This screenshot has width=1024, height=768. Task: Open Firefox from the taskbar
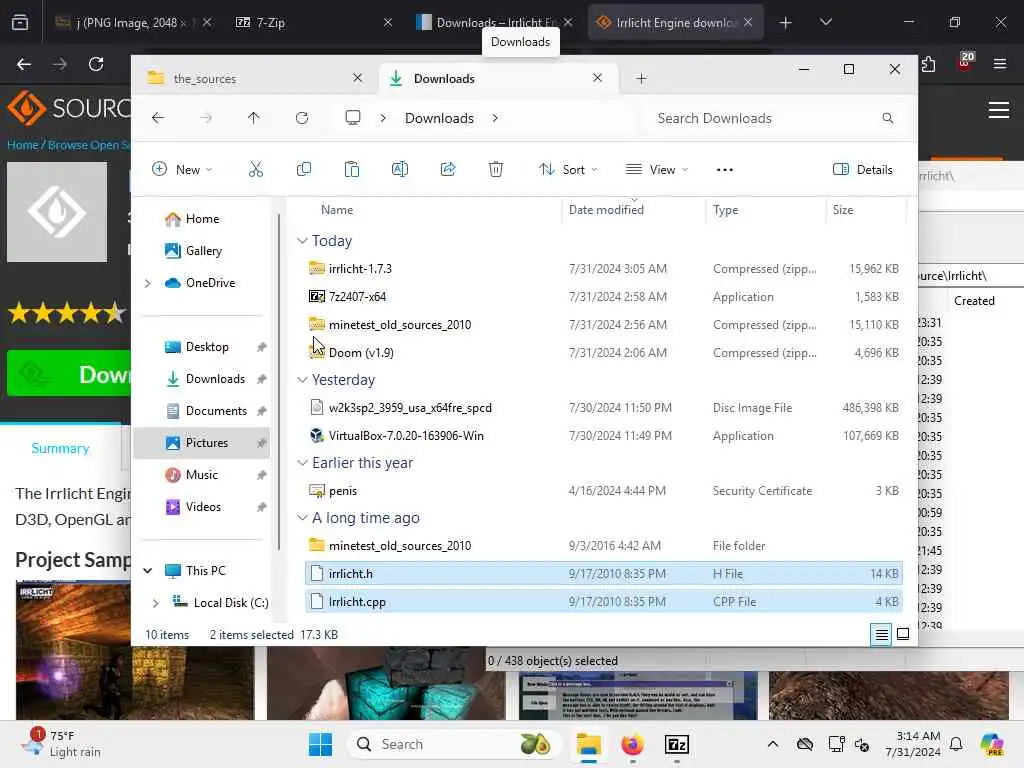tap(632, 744)
